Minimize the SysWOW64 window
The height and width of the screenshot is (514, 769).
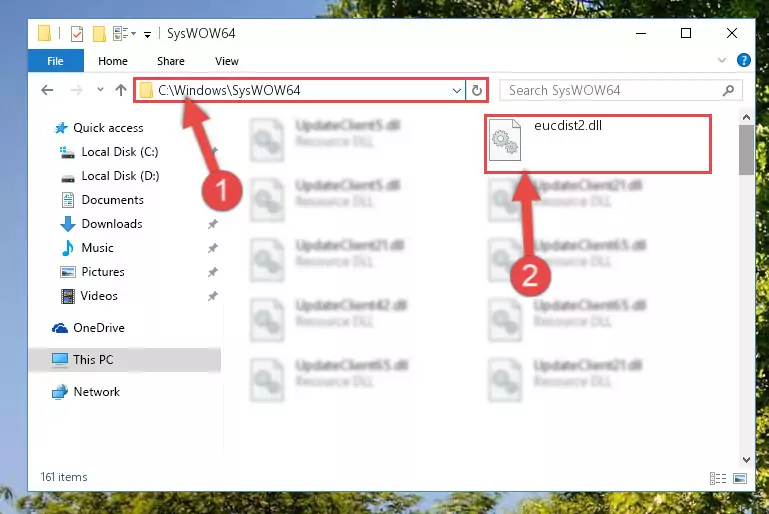click(641, 33)
